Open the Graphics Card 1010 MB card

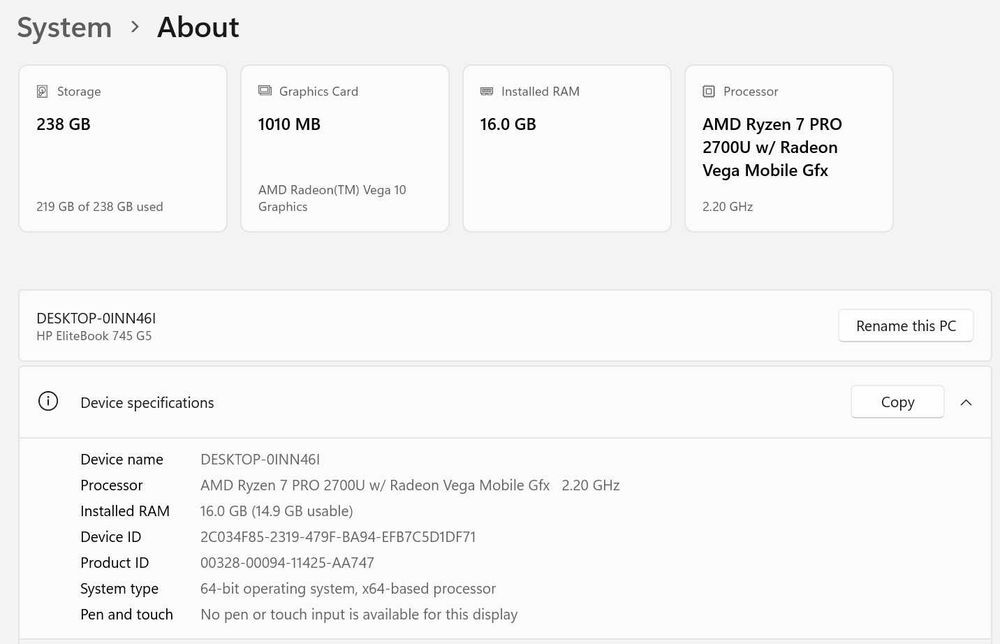click(x=345, y=149)
